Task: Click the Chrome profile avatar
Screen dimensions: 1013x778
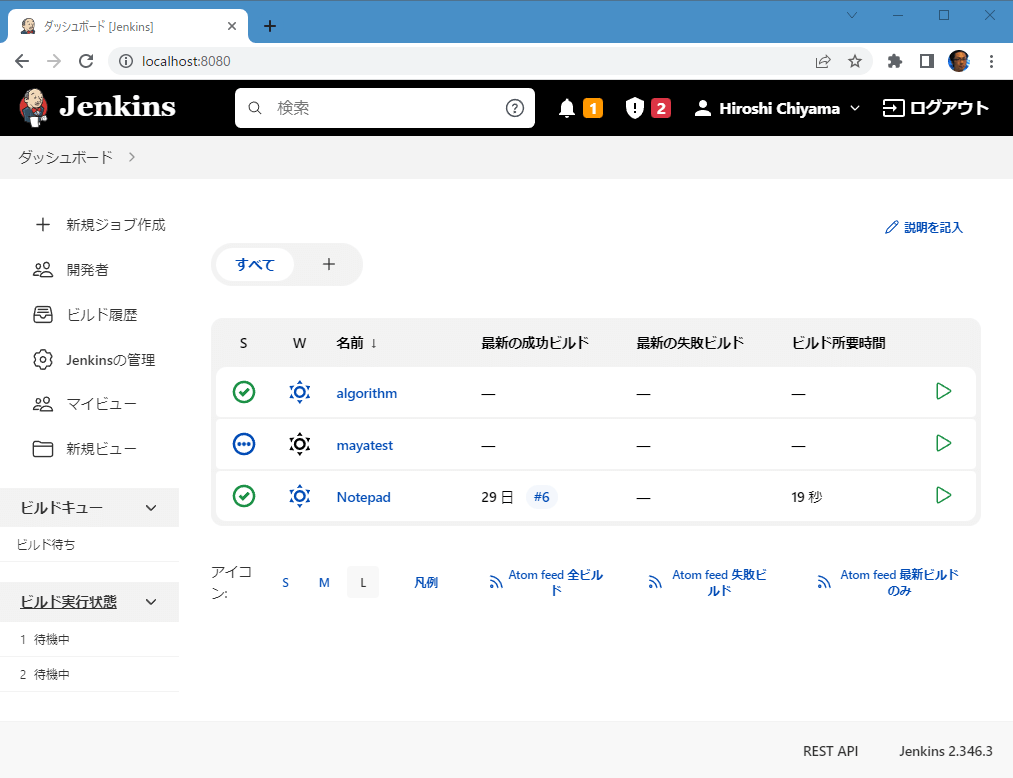Action: click(959, 61)
